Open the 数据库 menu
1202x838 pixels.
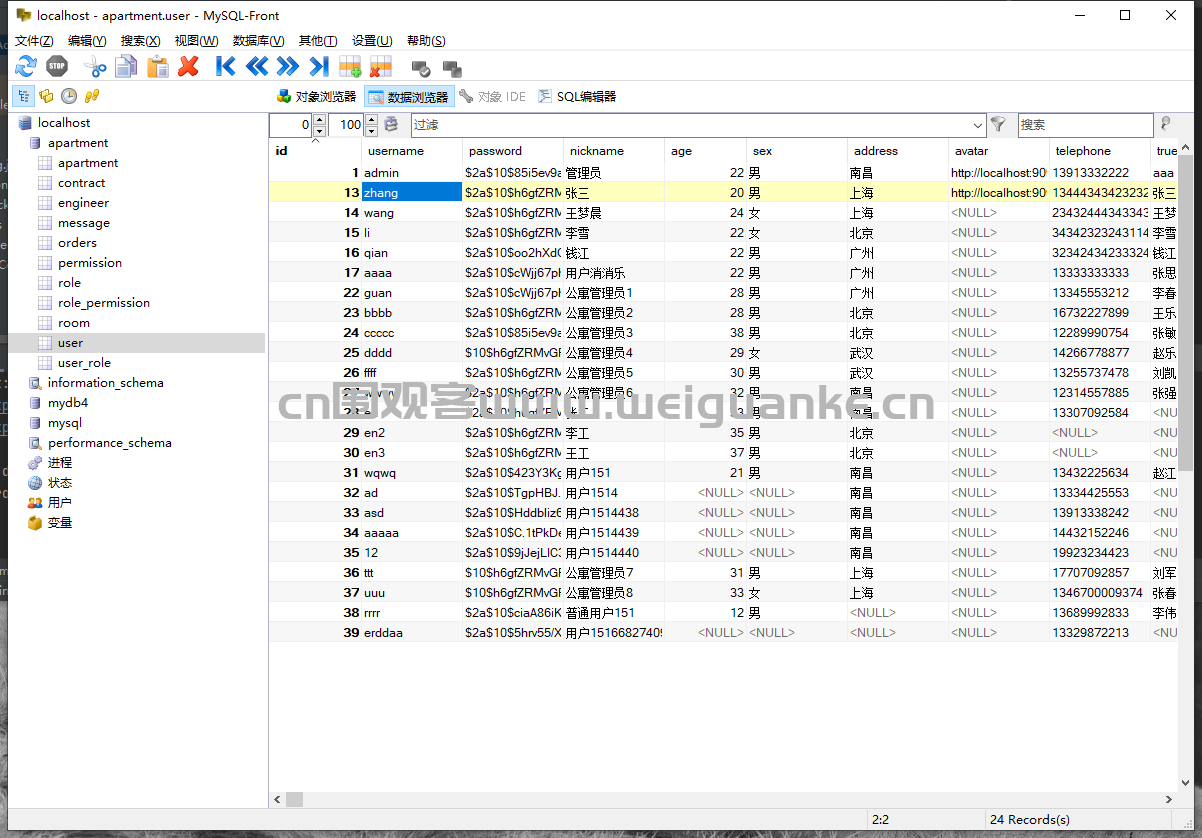pyautogui.click(x=258, y=41)
